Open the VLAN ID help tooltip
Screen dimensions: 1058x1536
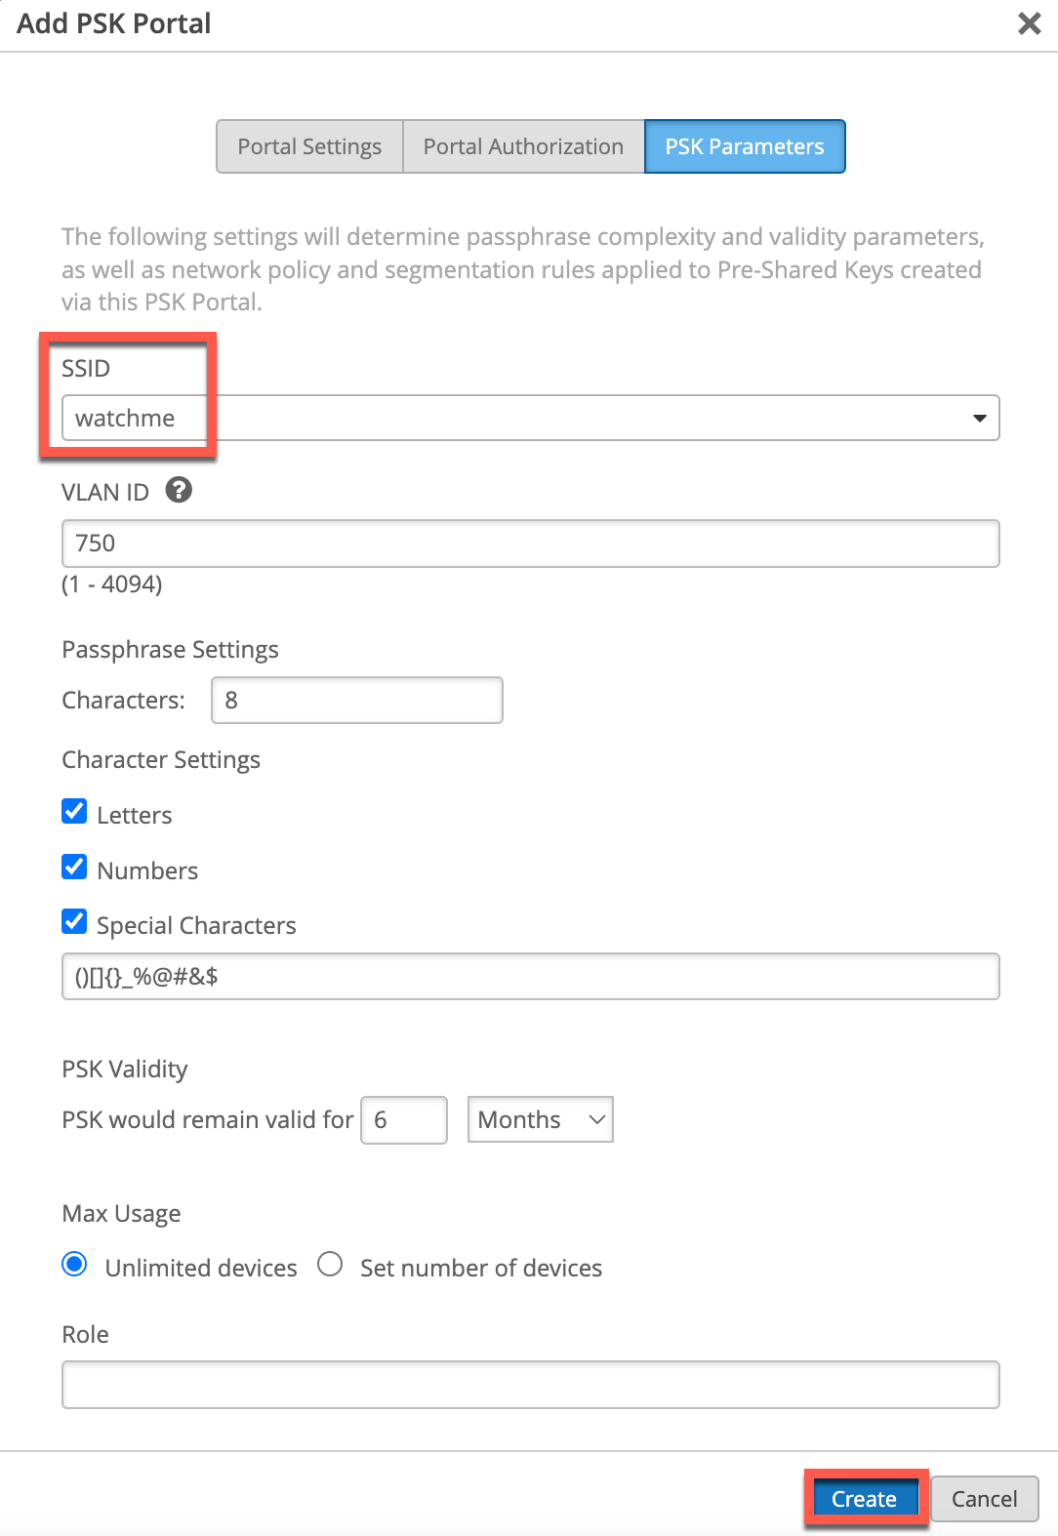[178, 490]
